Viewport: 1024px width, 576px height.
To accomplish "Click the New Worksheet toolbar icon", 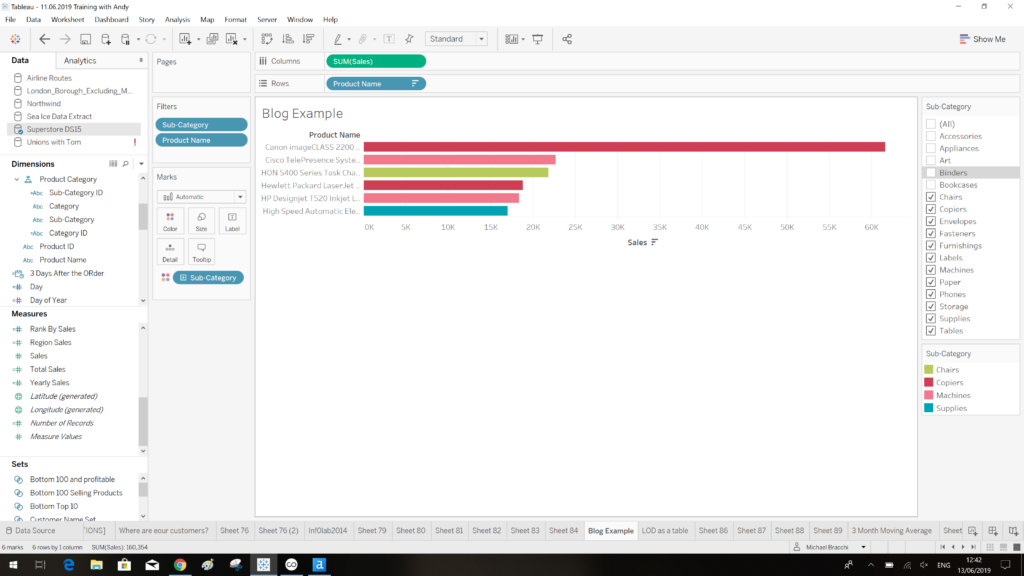I will click(x=185, y=39).
